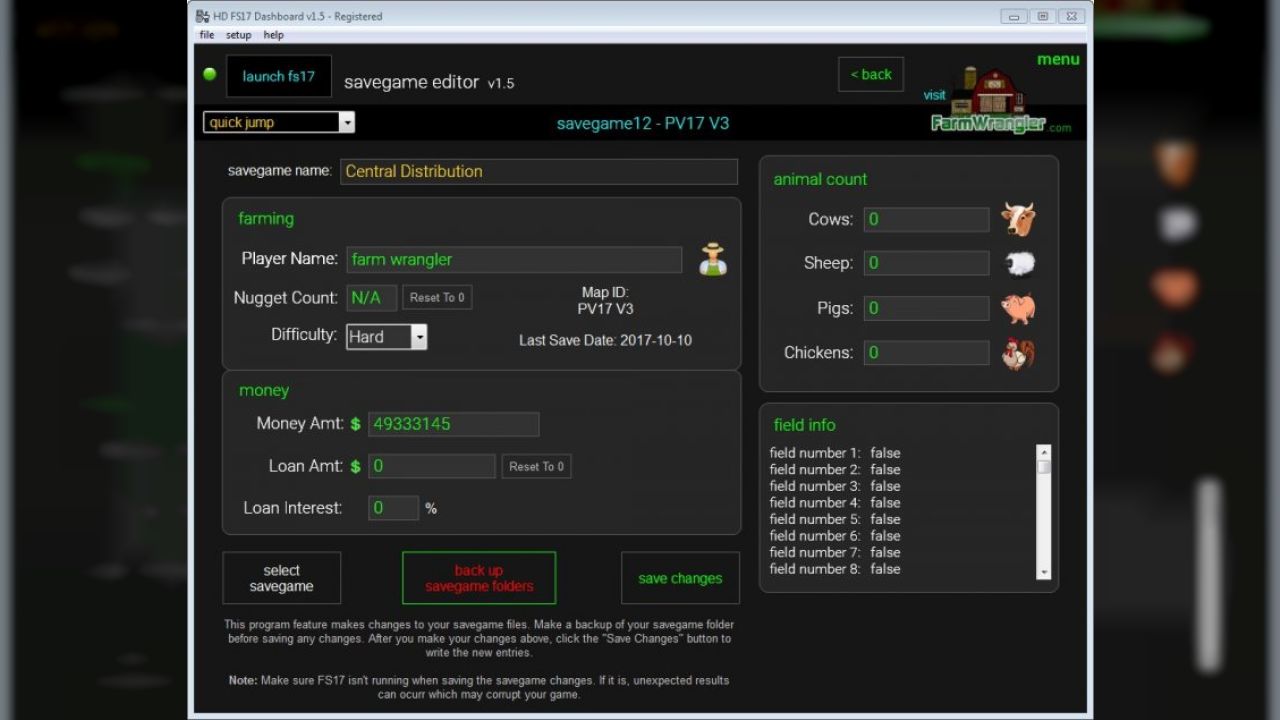Viewport: 1280px width, 720px height.
Task: Click the select savegame button
Action: (x=282, y=578)
